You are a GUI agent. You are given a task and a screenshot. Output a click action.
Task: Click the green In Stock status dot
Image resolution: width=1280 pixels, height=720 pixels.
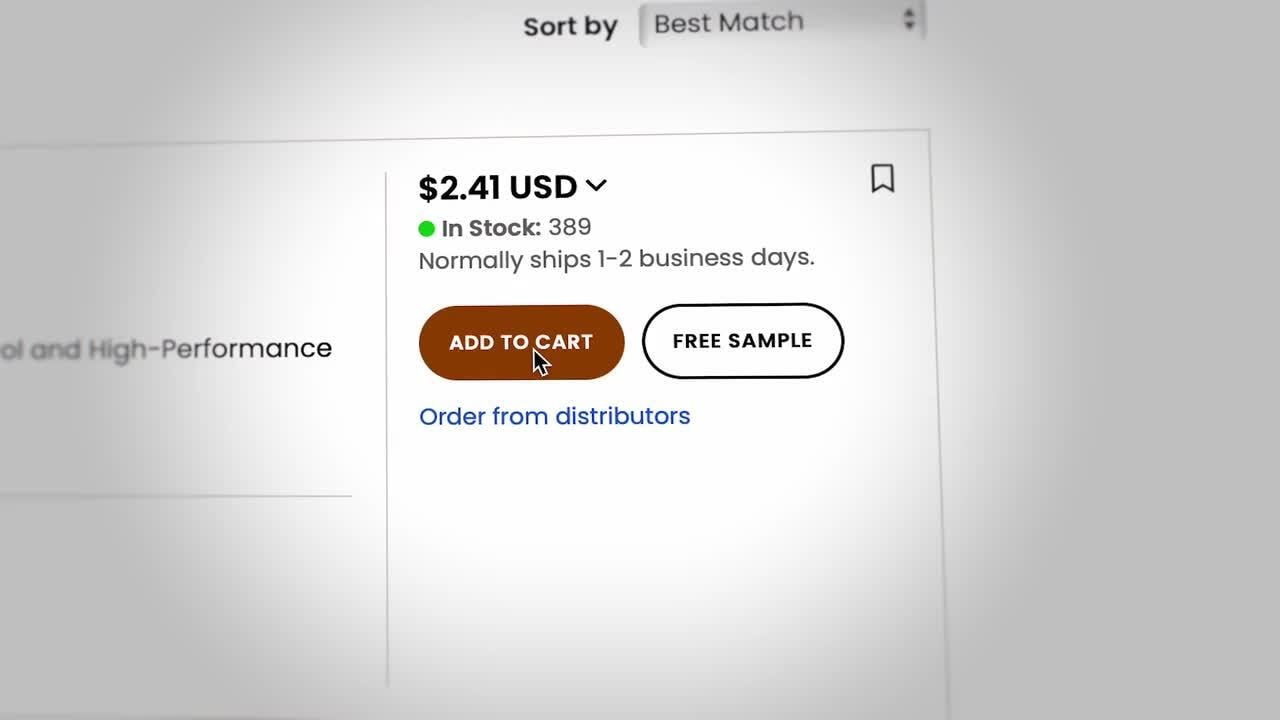point(427,229)
